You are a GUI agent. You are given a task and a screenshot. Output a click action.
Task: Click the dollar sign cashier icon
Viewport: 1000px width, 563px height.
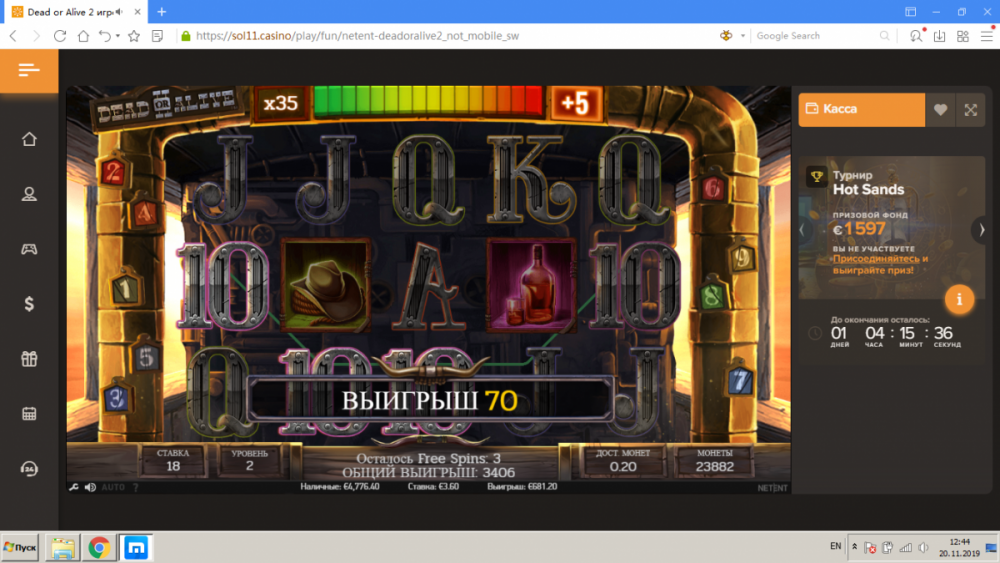(29, 304)
